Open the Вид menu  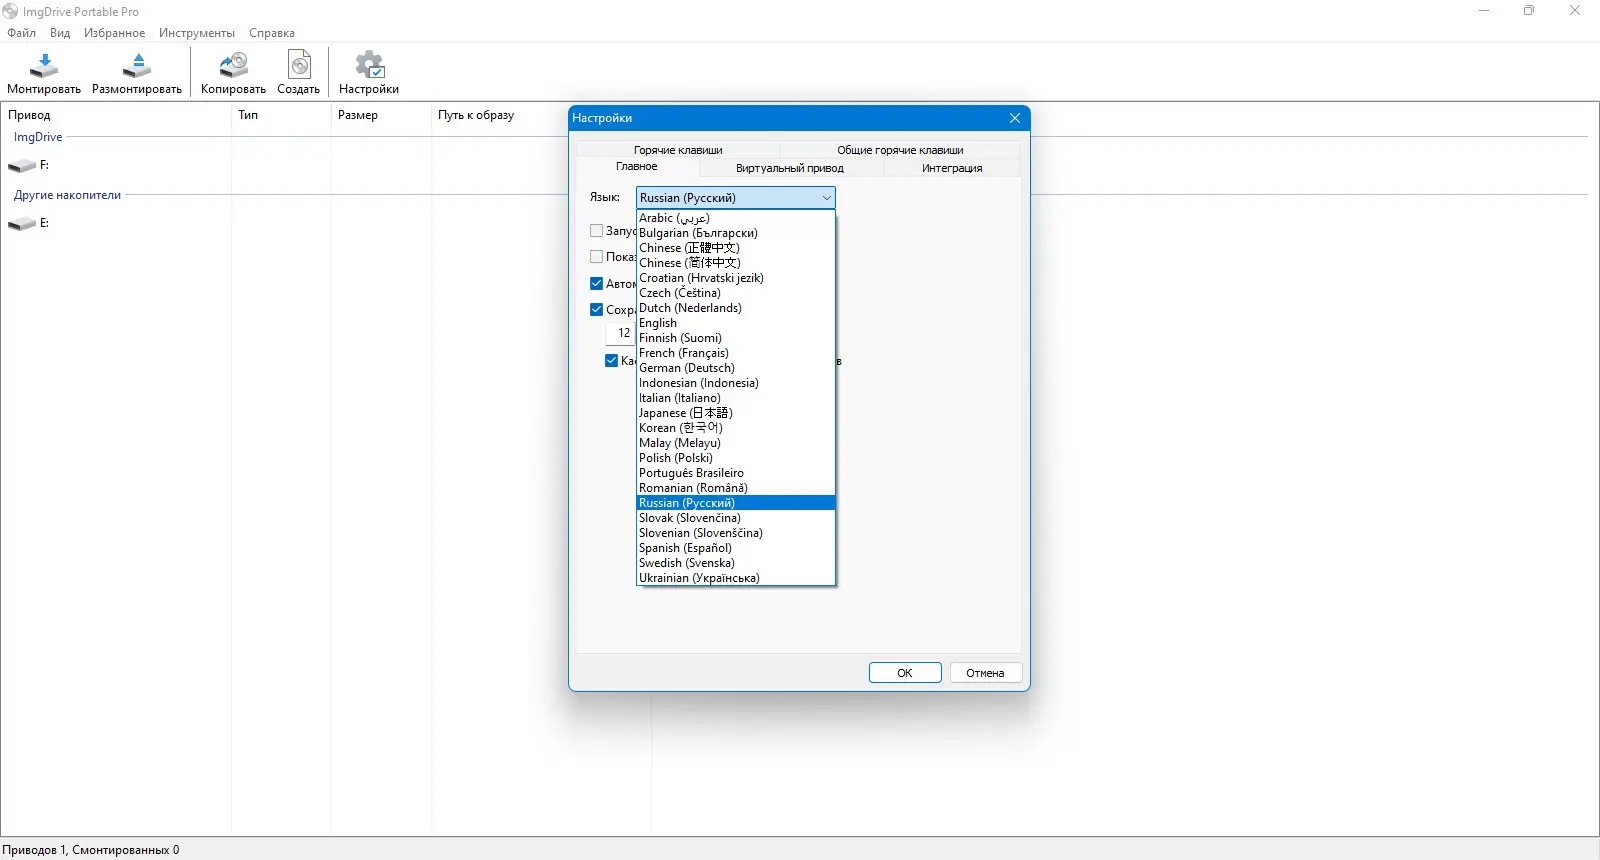(x=60, y=33)
